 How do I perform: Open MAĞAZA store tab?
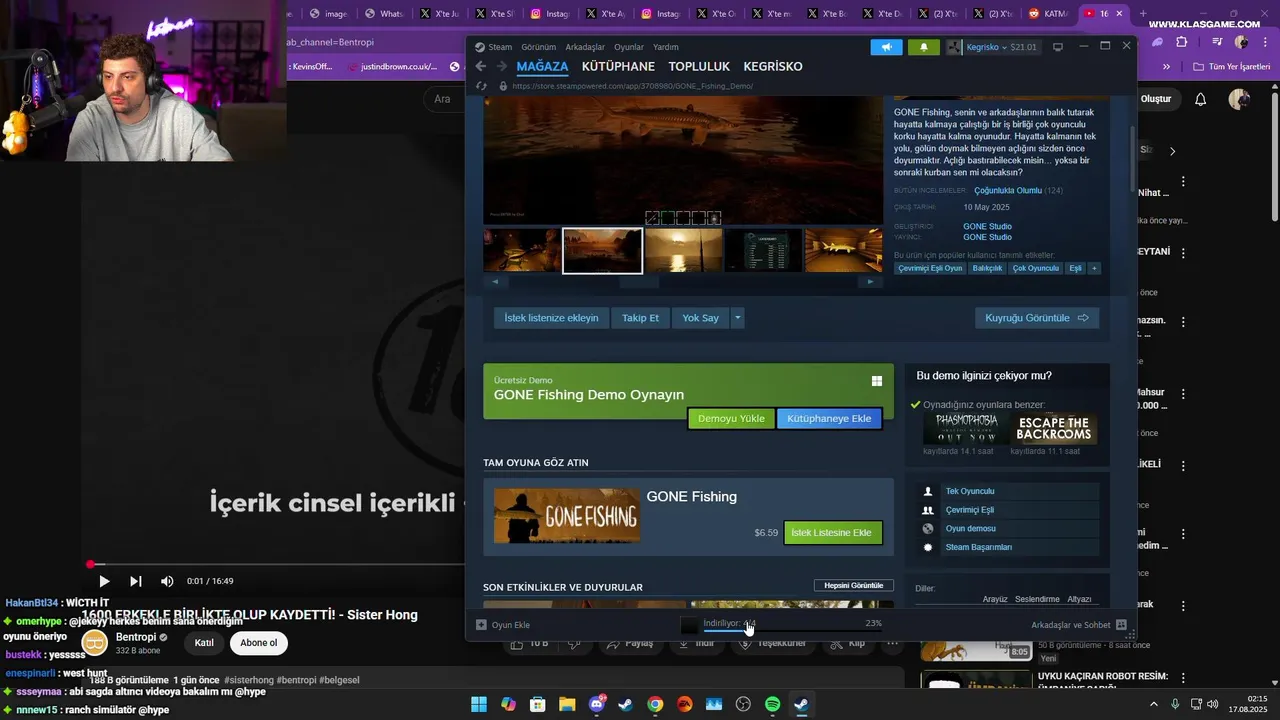point(542,67)
